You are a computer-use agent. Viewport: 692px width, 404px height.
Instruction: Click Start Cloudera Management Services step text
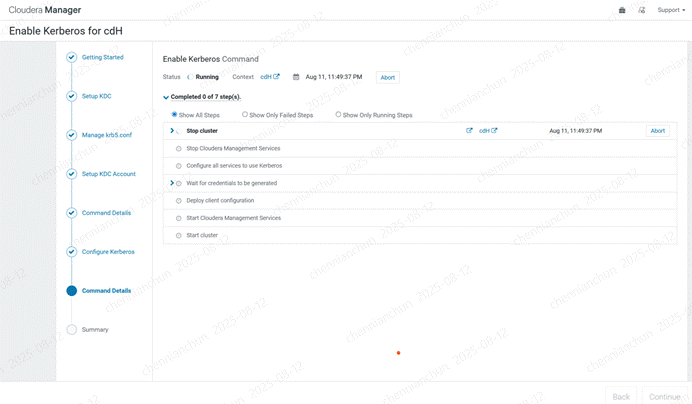[233, 218]
